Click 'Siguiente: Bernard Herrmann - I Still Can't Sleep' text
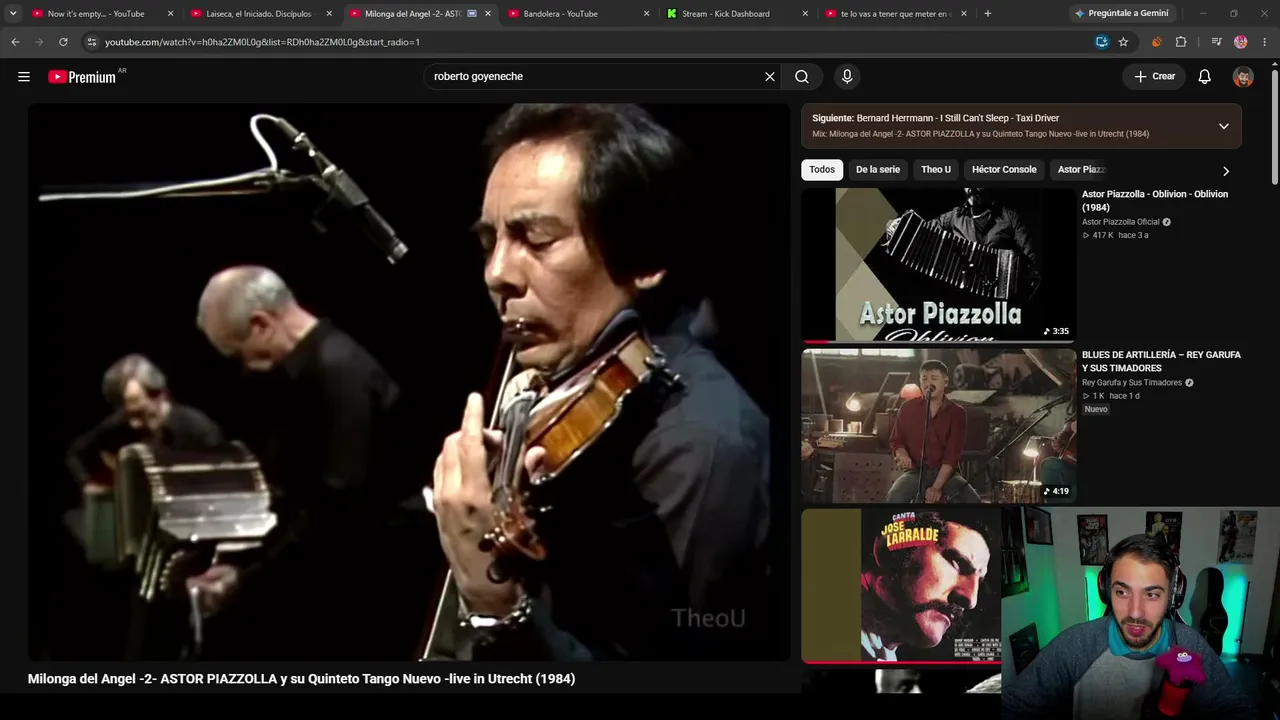Image resolution: width=1280 pixels, height=720 pixels. (x=935, y=118)
